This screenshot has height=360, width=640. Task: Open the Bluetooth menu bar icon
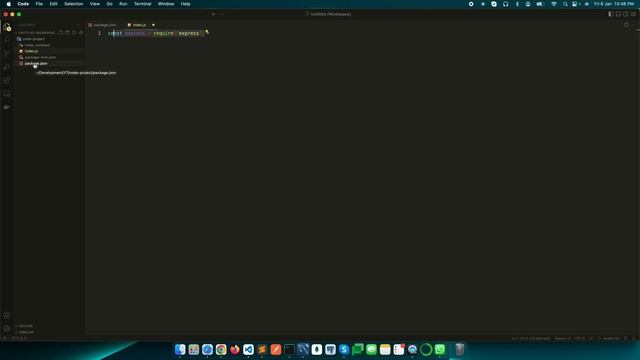coord(517,4)
